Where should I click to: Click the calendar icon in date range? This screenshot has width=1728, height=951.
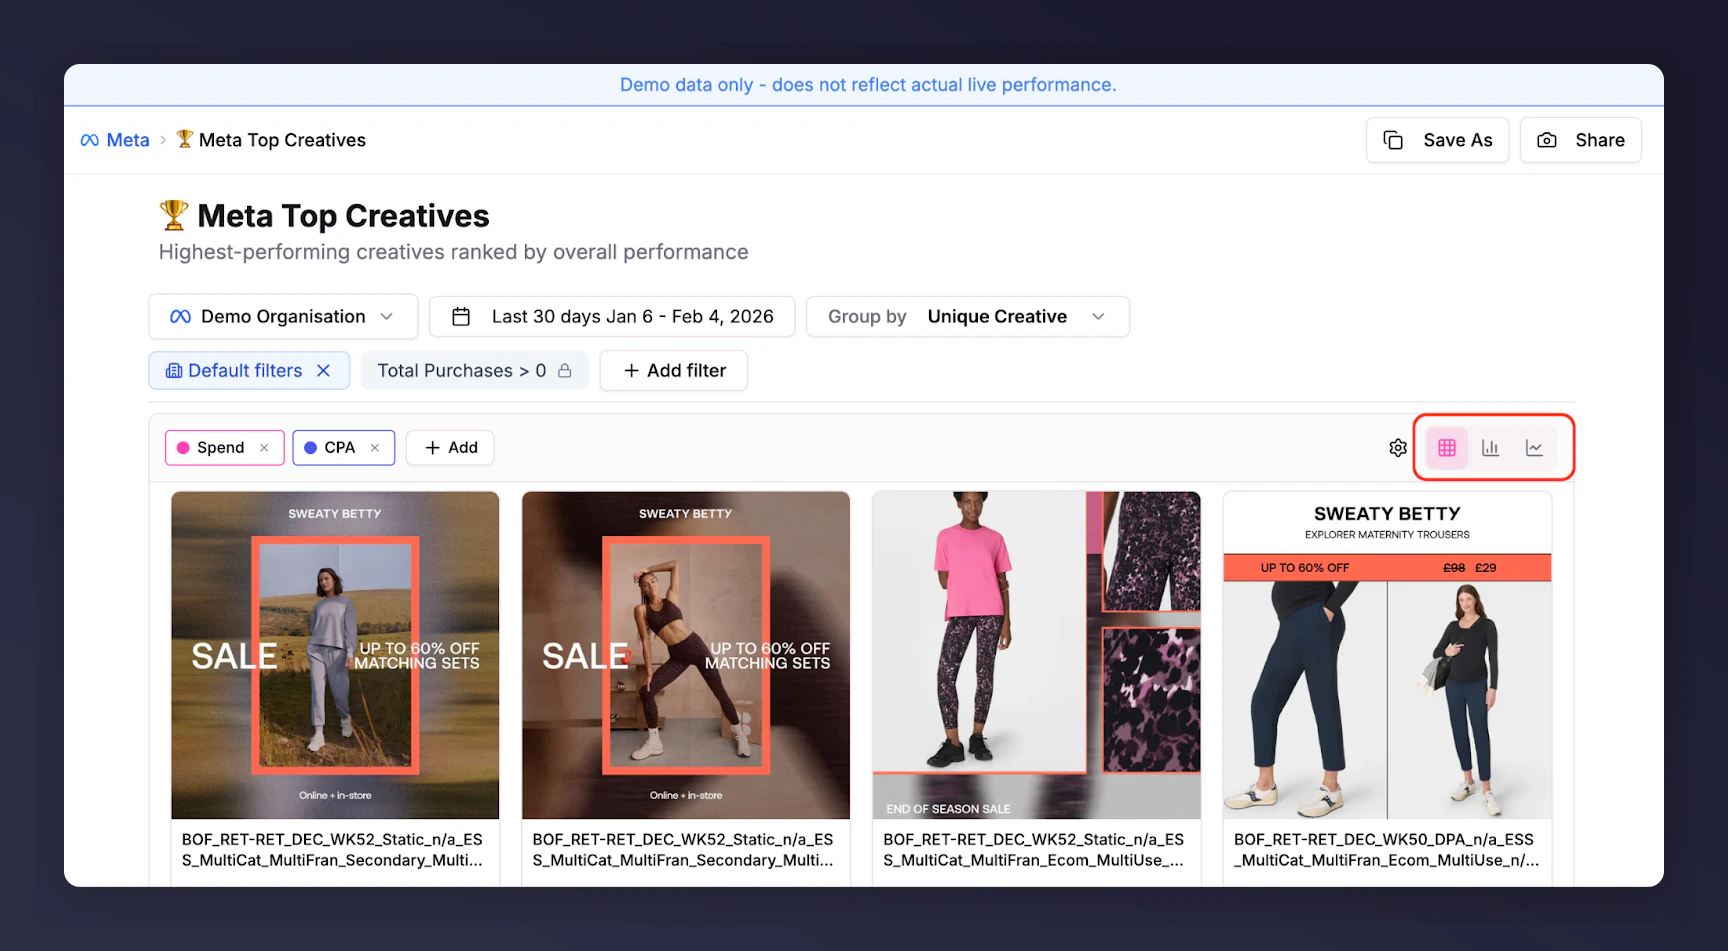(461, 317)
